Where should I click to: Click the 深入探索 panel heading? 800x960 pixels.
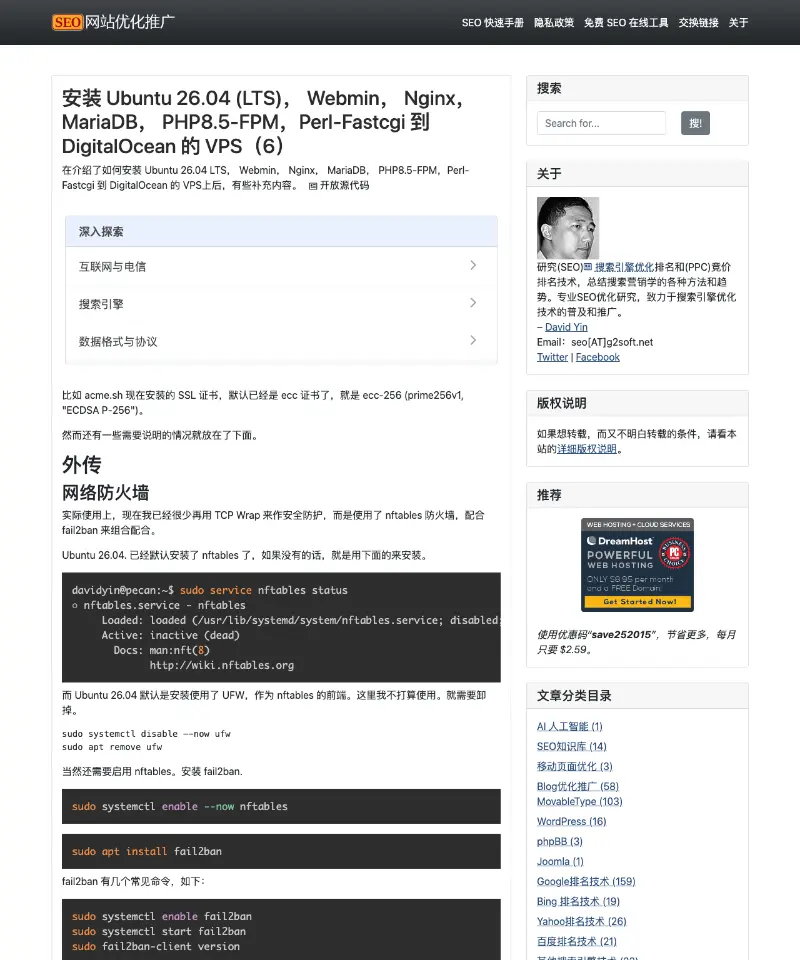click(x=101, y=231)
